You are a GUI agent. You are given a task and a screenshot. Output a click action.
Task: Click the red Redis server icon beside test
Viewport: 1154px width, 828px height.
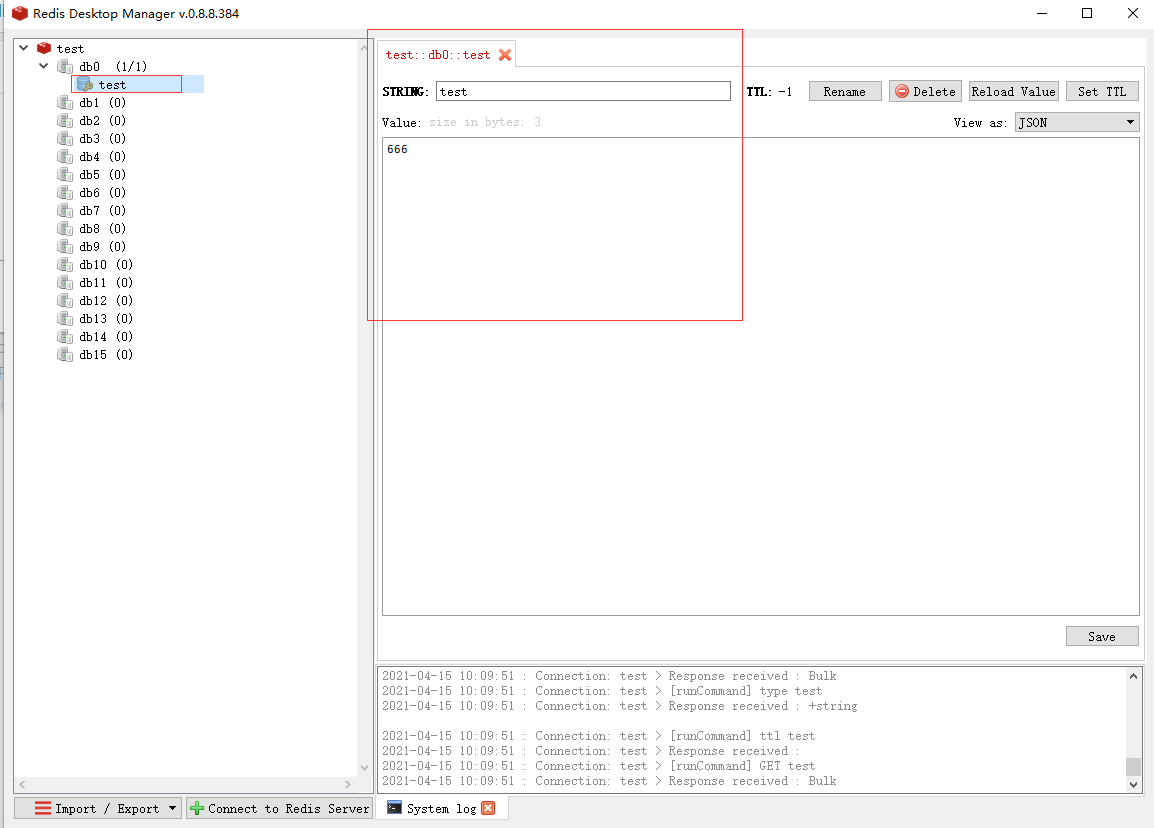point(43,47)
